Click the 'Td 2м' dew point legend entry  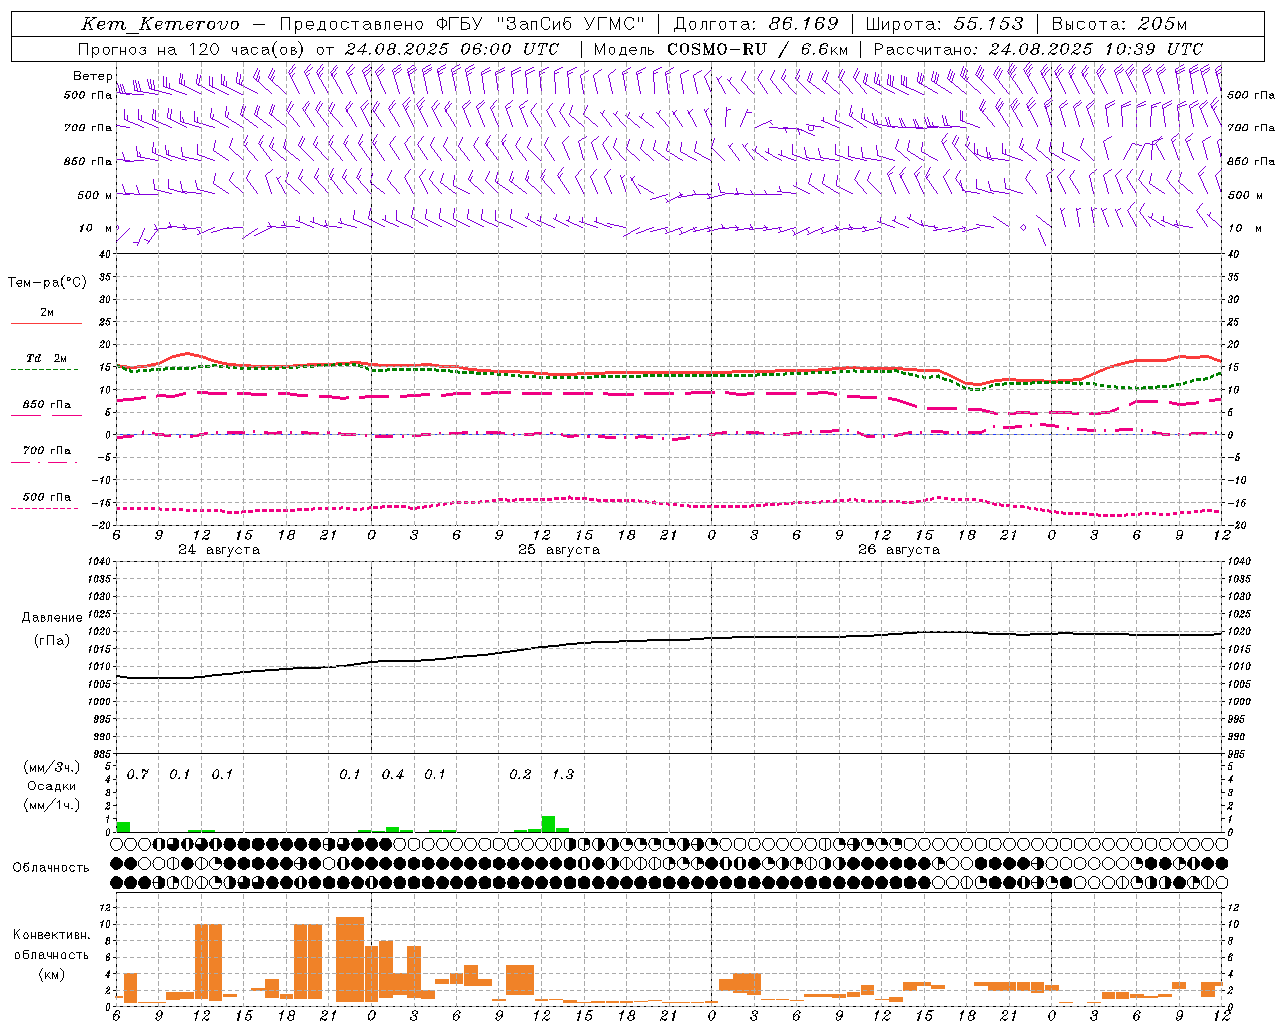[x=46, y=358]
